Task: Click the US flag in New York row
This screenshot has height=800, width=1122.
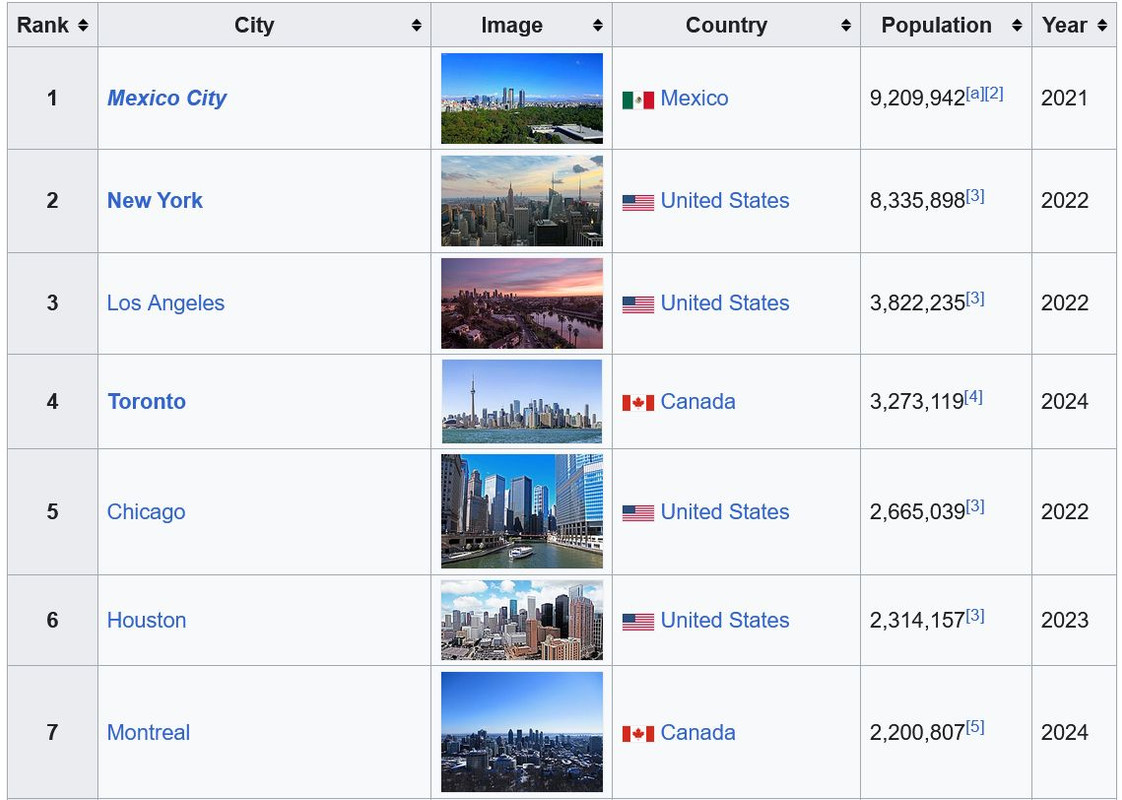Action: coord(638,201)
